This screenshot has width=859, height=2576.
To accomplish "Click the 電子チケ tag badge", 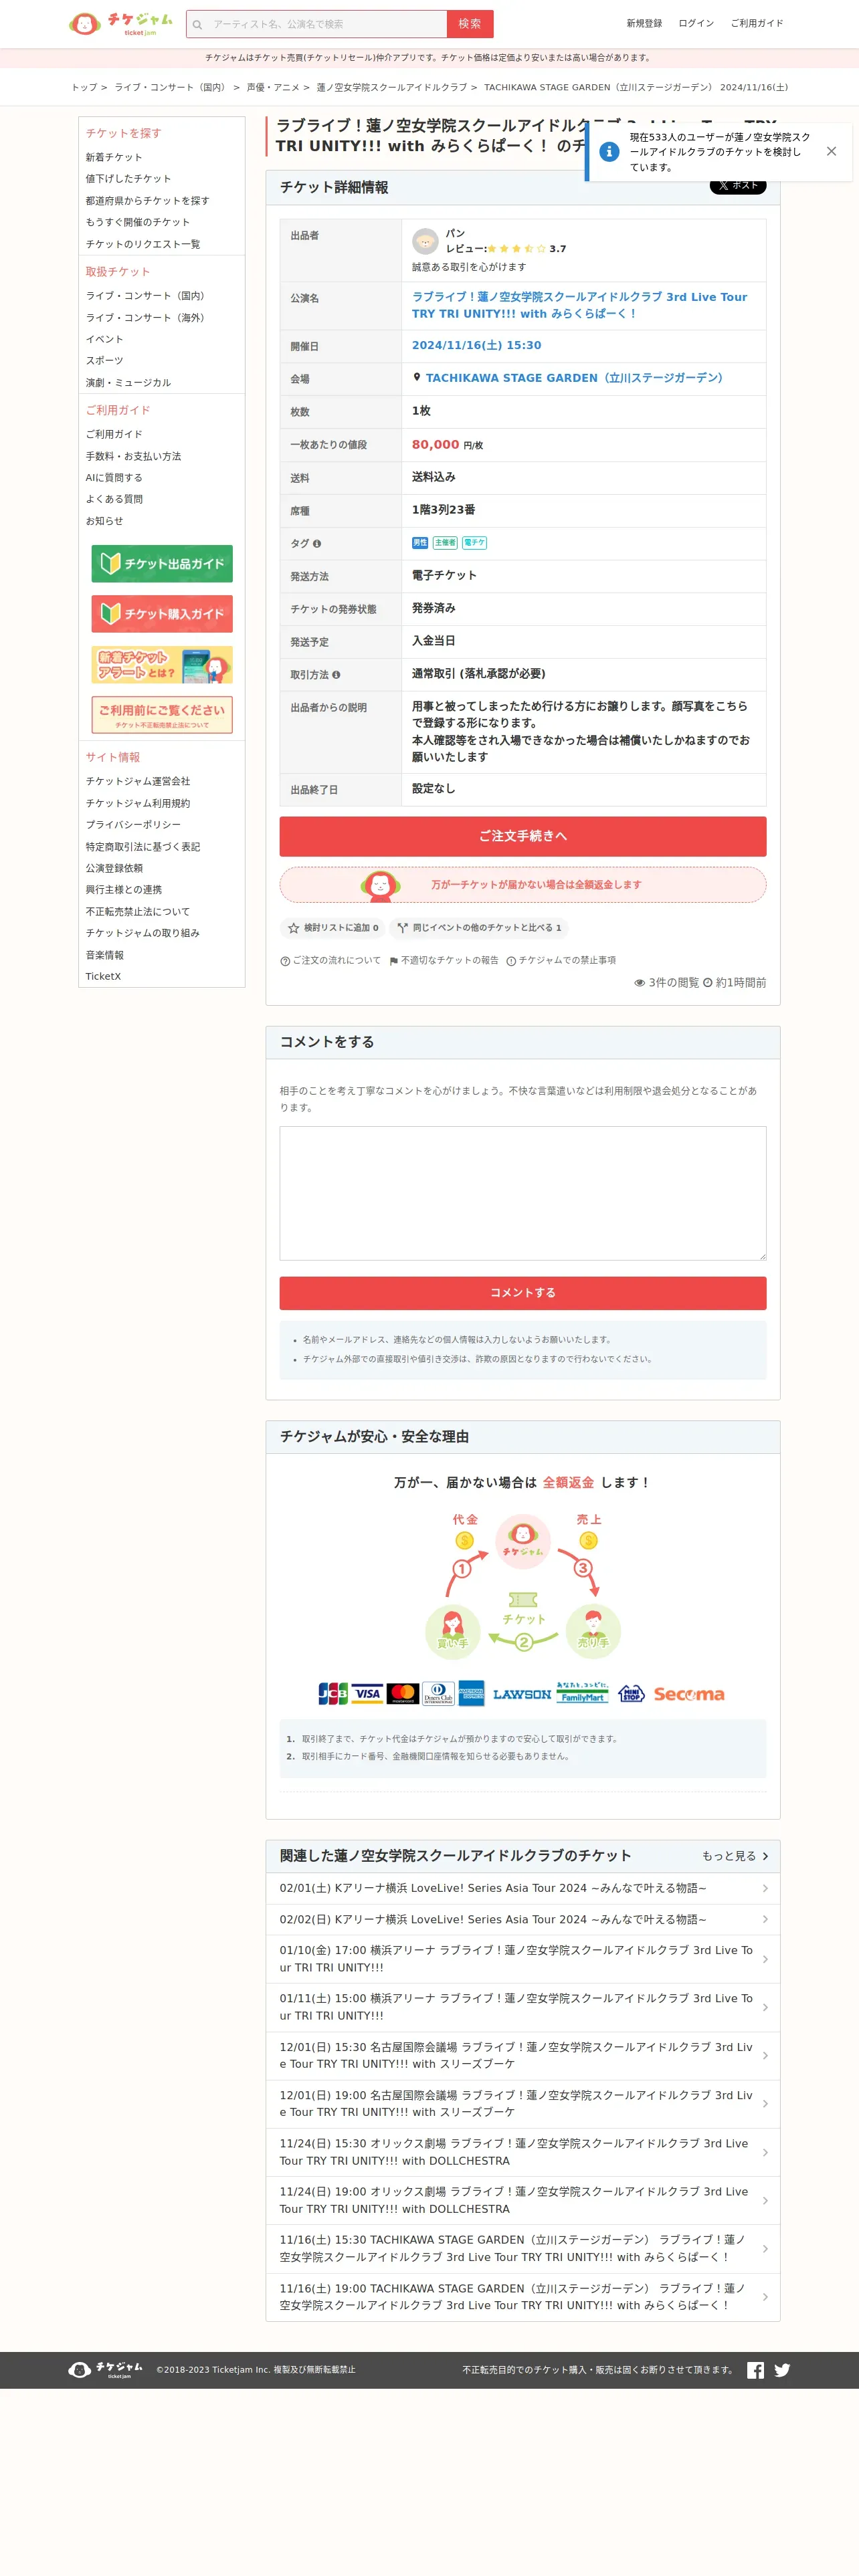I will coord(474,543).
